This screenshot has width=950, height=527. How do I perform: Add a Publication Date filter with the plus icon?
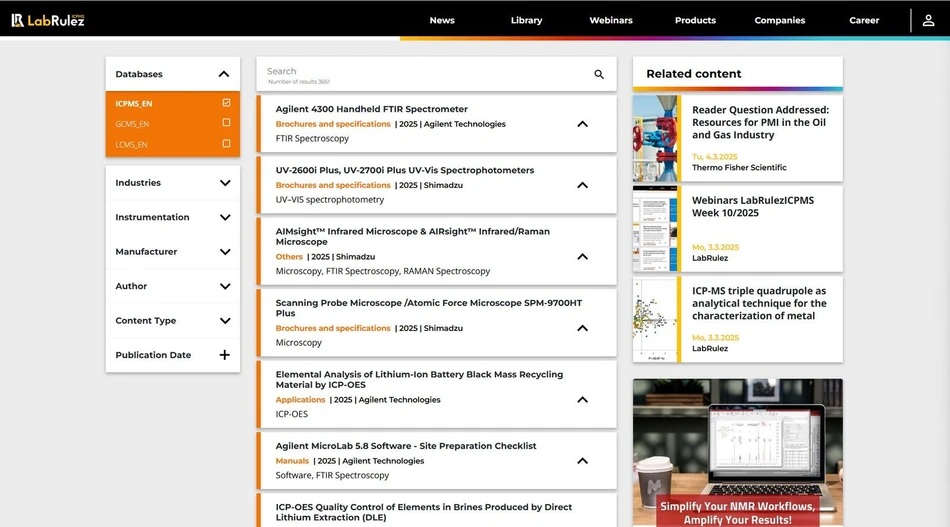tap(224, 355)
